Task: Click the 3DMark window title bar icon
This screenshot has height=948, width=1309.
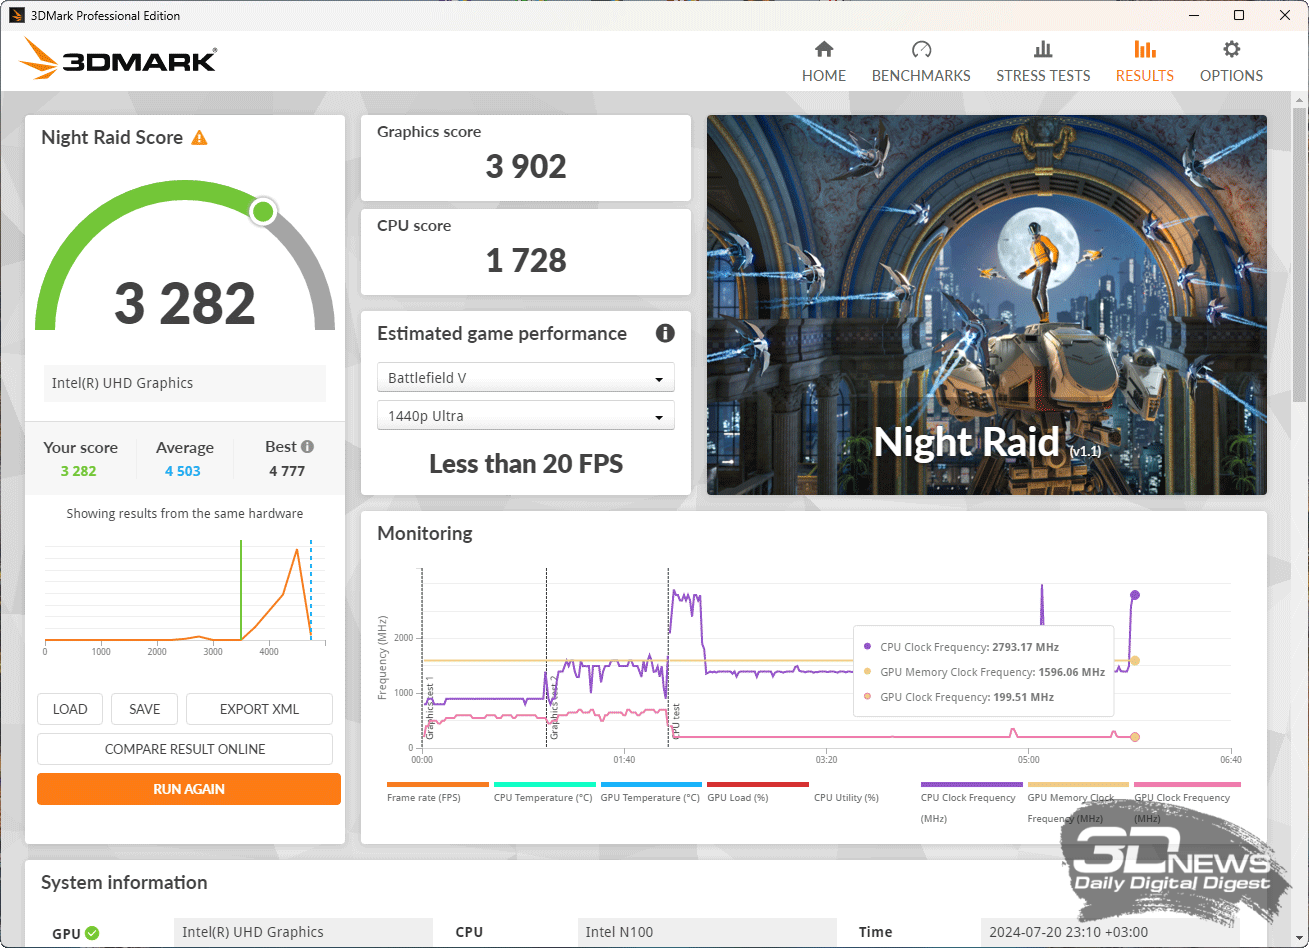Action: tap(16, 15)
